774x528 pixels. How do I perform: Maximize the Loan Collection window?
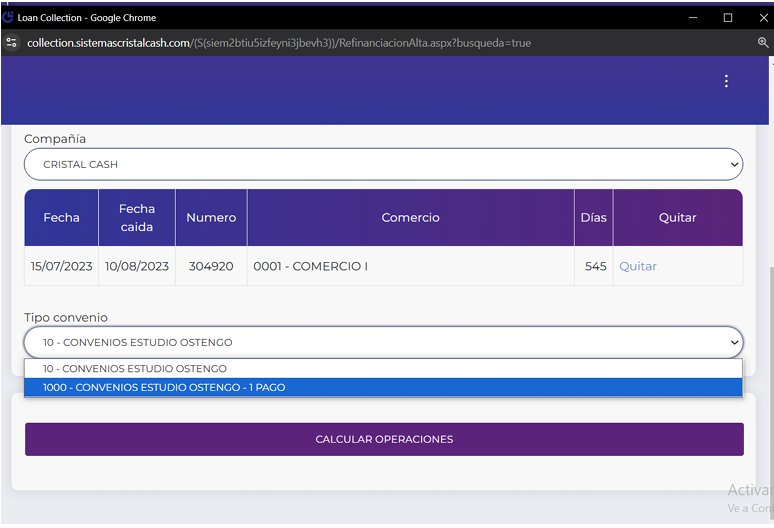[x=728, y=17]
